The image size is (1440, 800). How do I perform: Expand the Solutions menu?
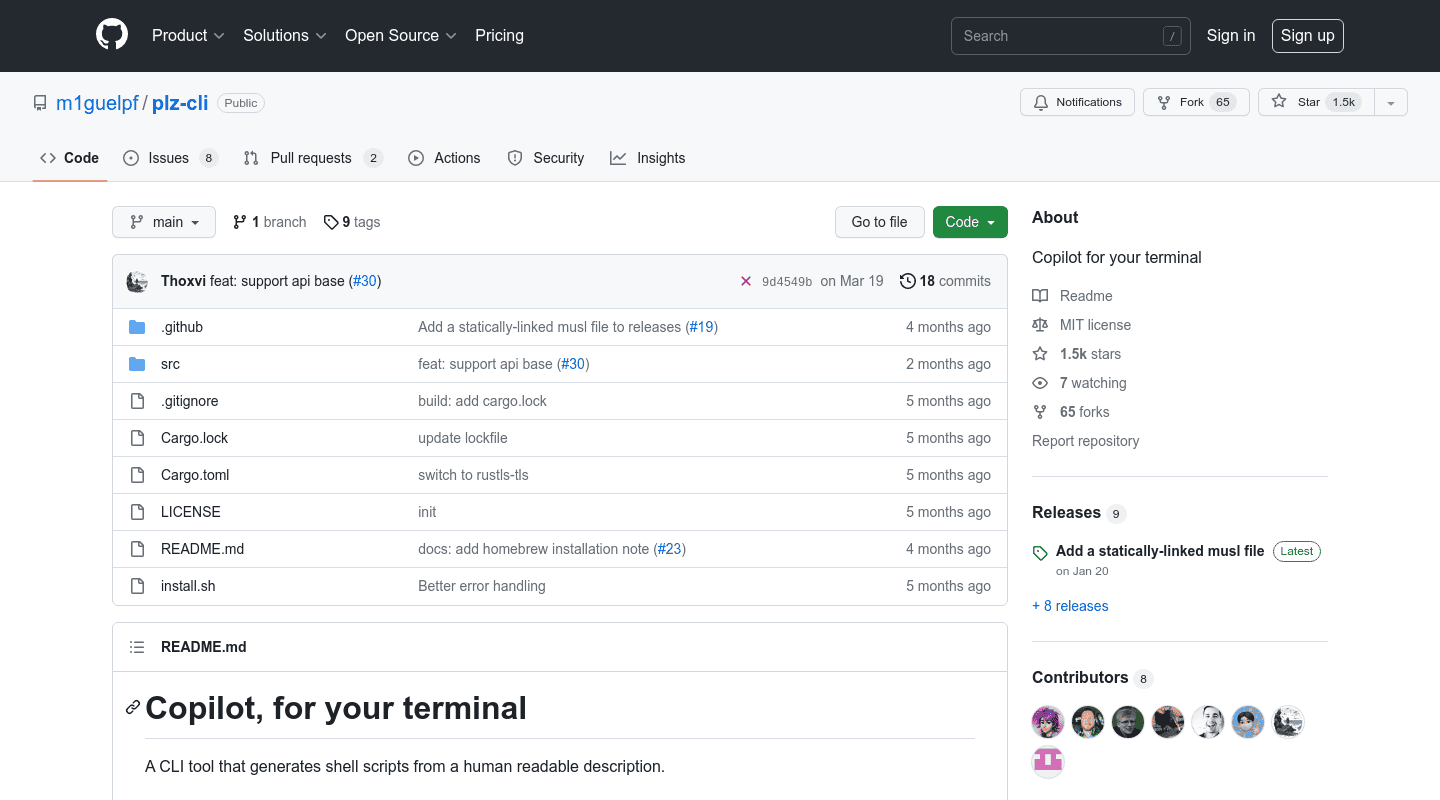tap(285, 35)
